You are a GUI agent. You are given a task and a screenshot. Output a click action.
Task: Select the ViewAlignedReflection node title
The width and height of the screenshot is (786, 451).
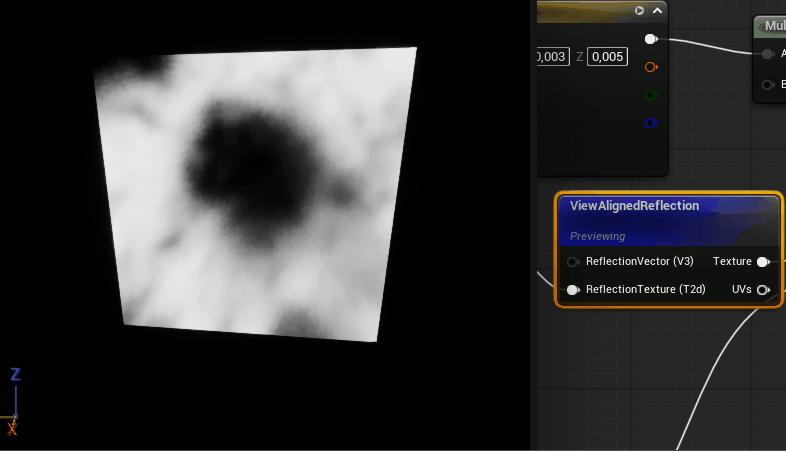634,206
